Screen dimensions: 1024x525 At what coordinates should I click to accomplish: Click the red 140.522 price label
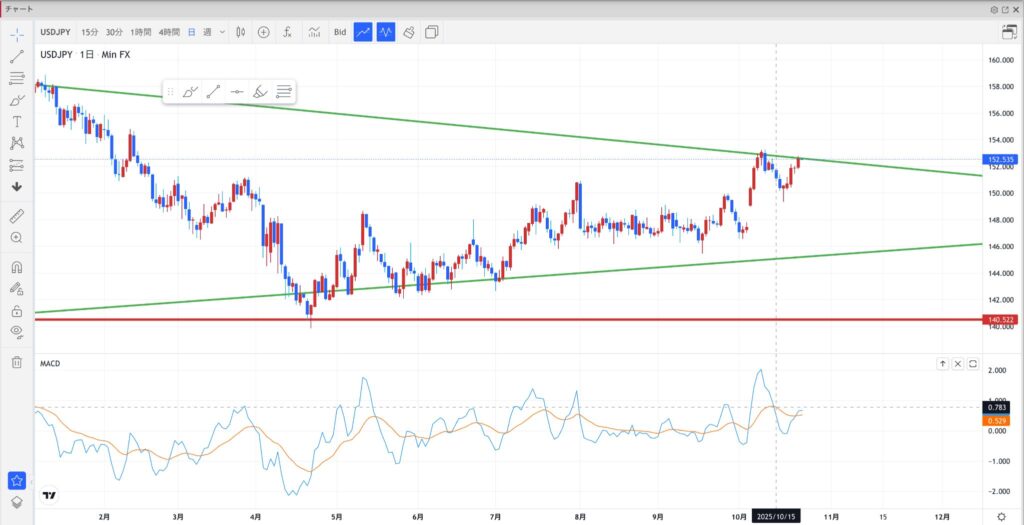pos(1001,320)
